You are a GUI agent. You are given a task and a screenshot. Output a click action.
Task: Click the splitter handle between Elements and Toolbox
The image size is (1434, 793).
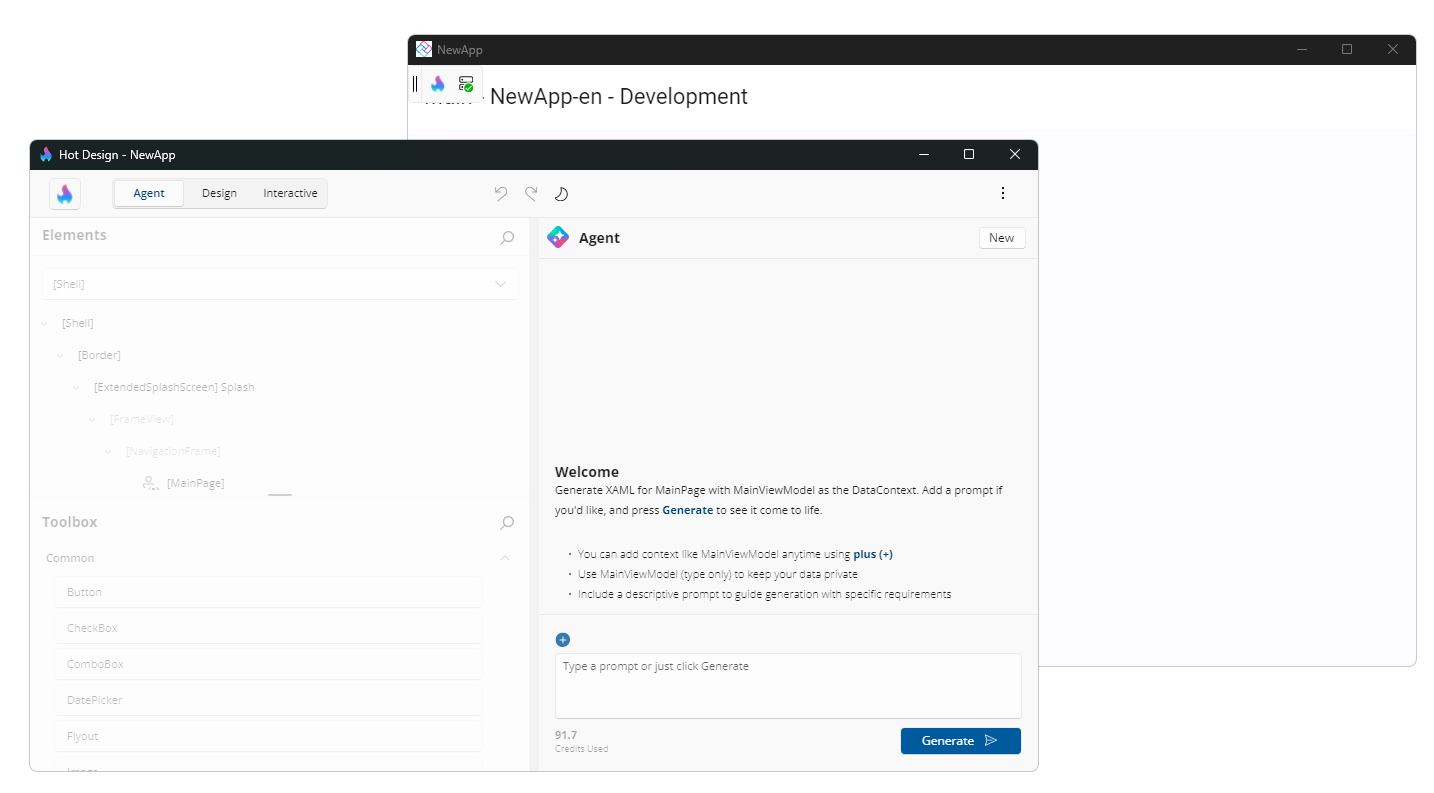(280, 495)
